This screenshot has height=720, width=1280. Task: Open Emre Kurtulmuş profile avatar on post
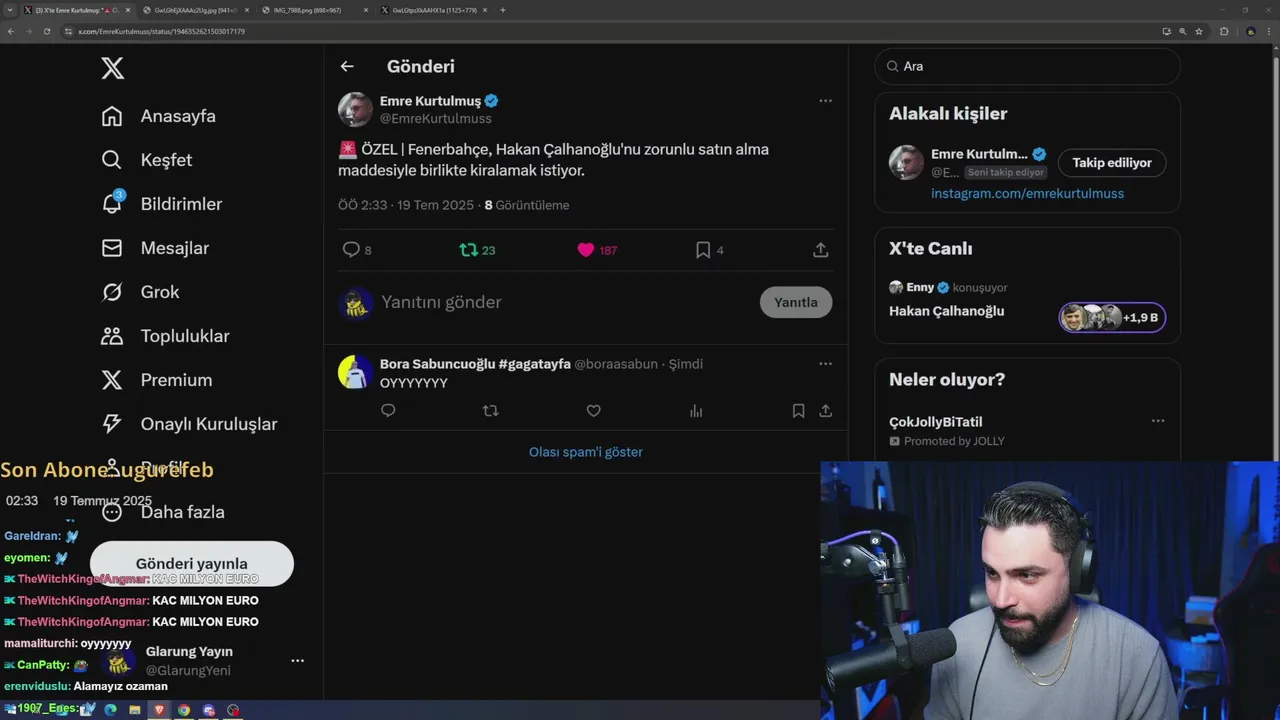pos(355,109)
